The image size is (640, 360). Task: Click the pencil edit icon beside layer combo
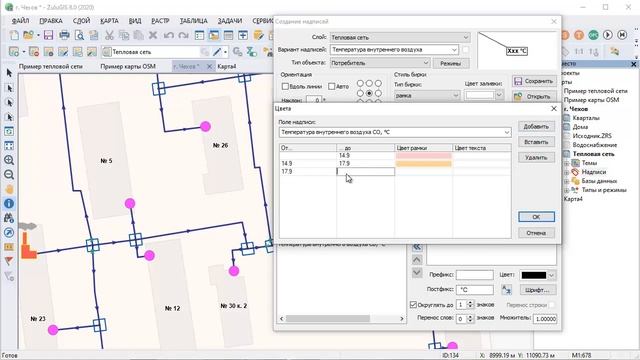click(217, 52)
